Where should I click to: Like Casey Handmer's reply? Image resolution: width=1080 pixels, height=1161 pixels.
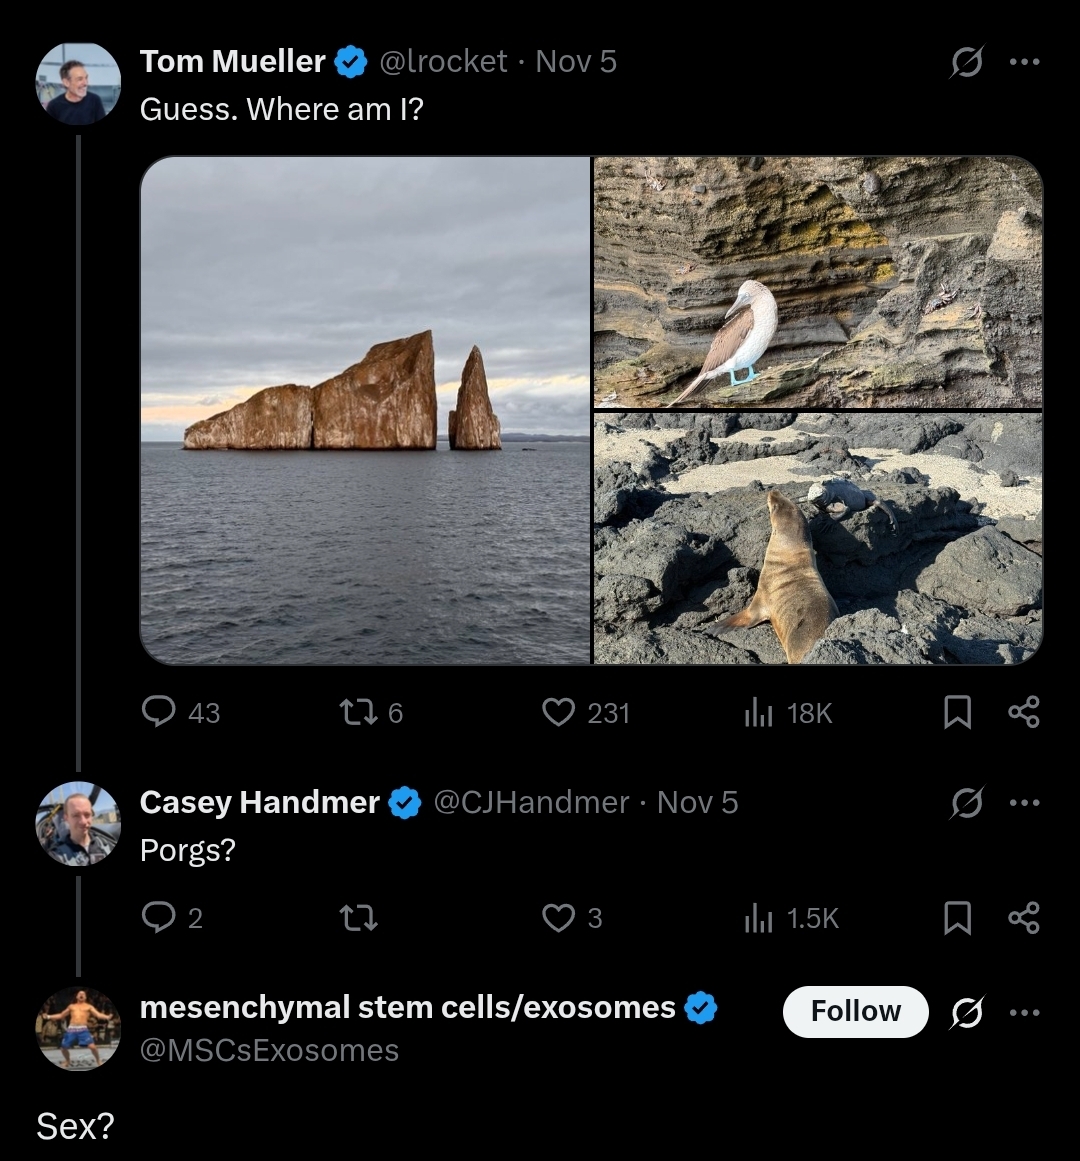558,917
